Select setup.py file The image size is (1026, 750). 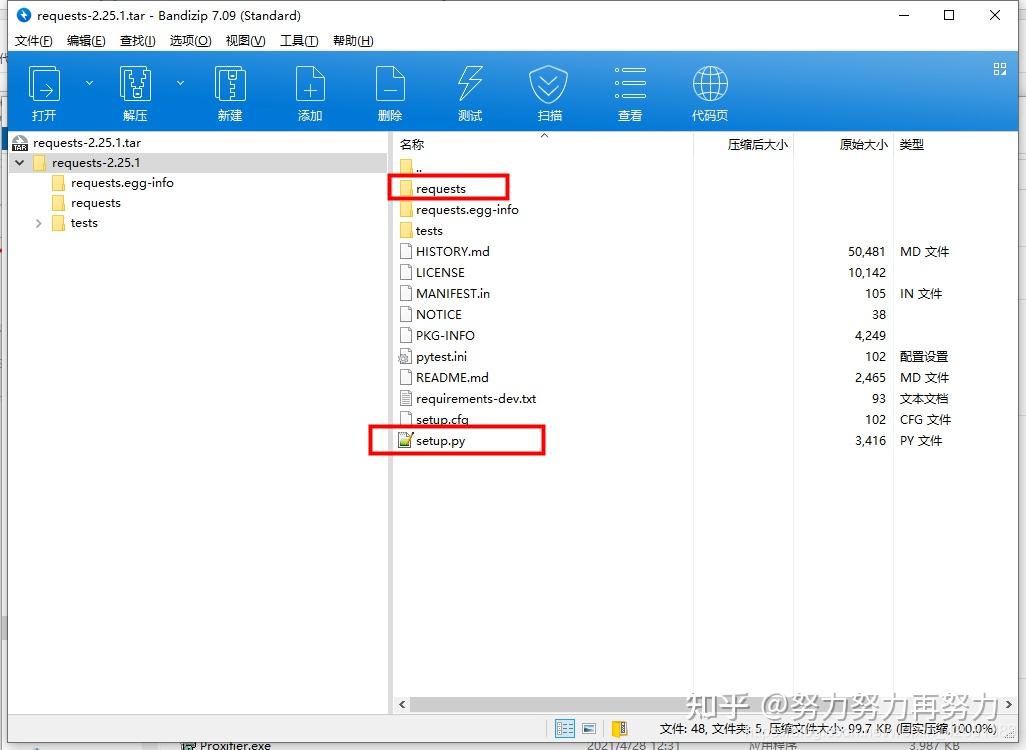[440, 440]
